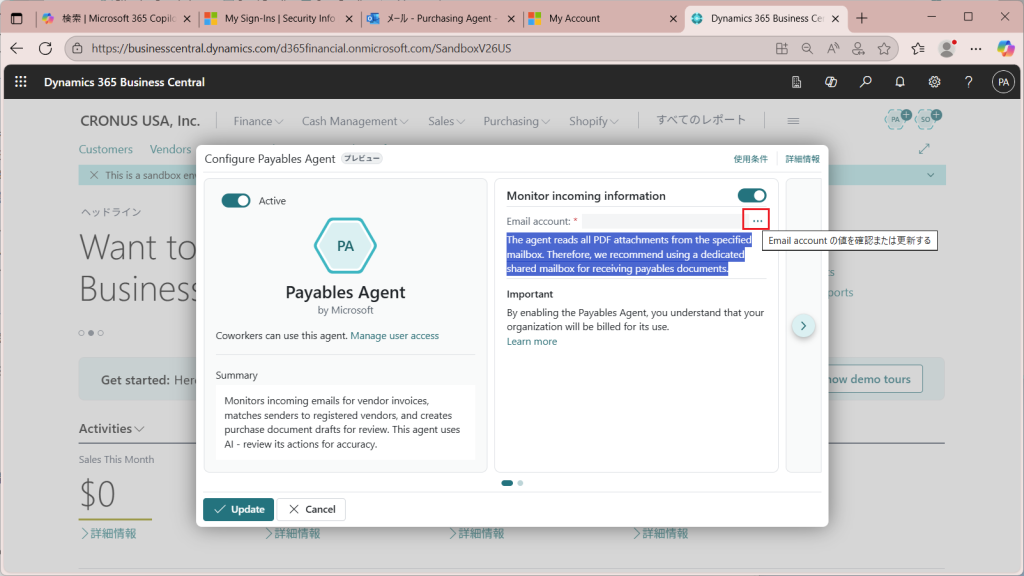Open すべてのレポート menu item
The height and width of the screenshot is (576, 1024).
click(x=701, y=120)
